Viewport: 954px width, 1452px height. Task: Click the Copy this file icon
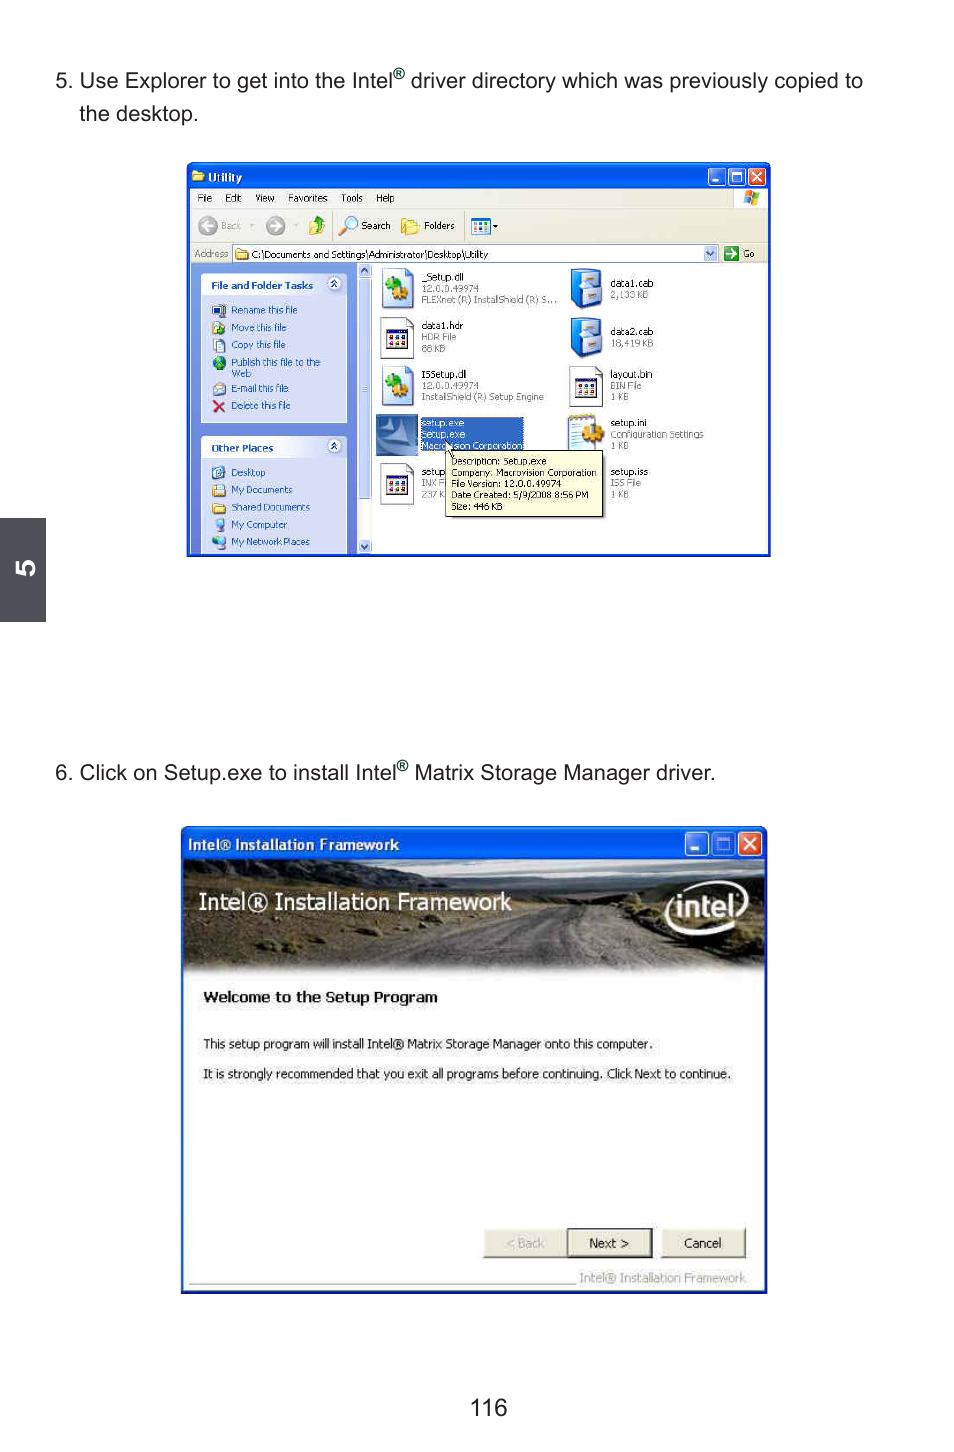tap(219, 345)
